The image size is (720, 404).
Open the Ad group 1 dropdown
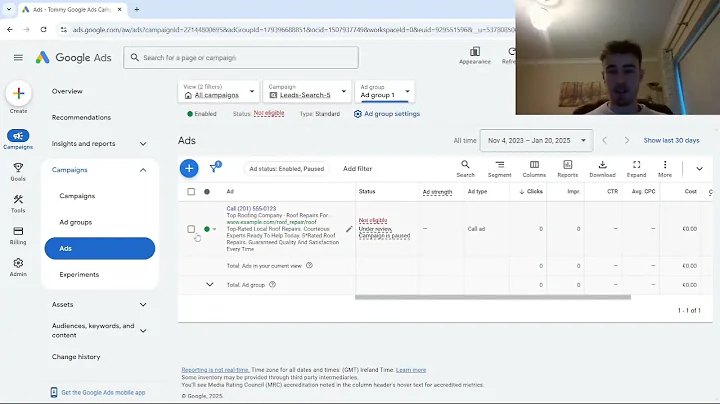(385, 91)
